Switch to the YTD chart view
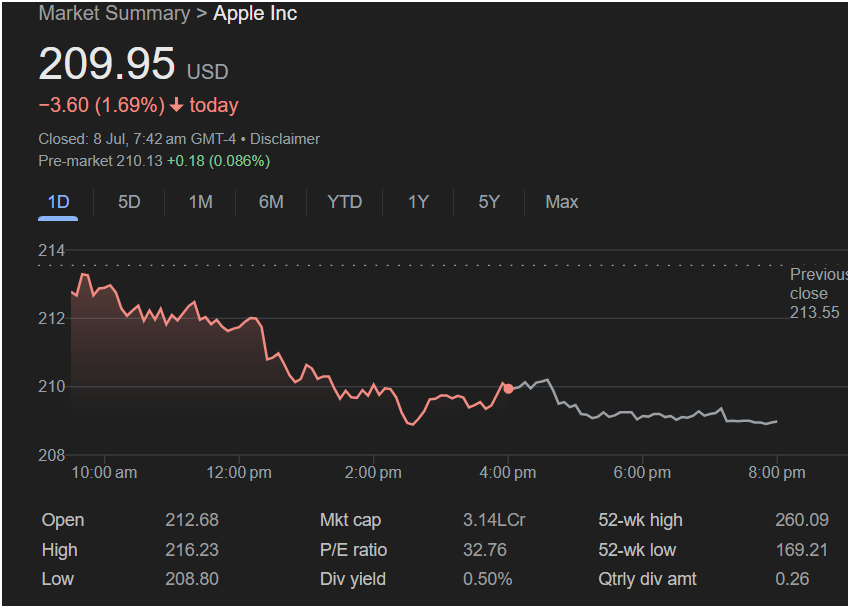 point(345,202)
